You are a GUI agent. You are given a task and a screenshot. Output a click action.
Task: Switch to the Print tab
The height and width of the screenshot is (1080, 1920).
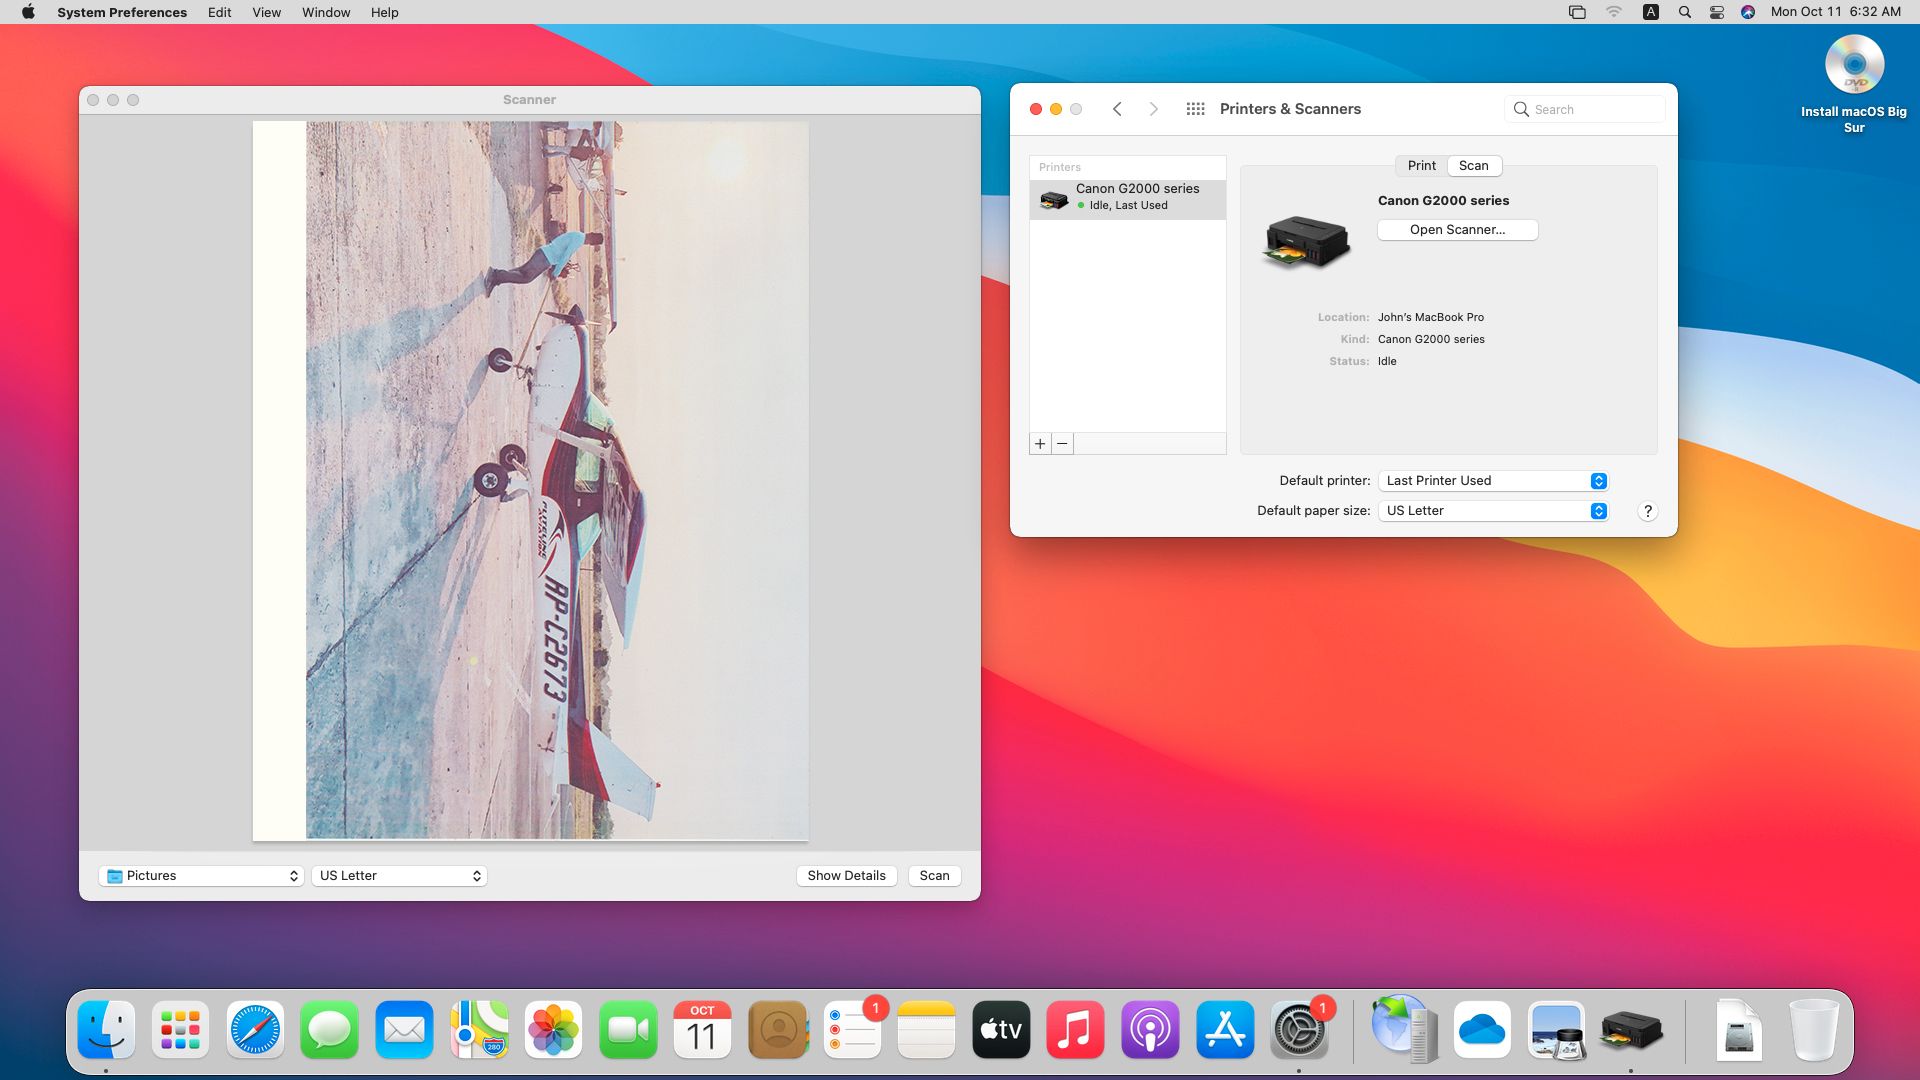(x=1421, y=166)
